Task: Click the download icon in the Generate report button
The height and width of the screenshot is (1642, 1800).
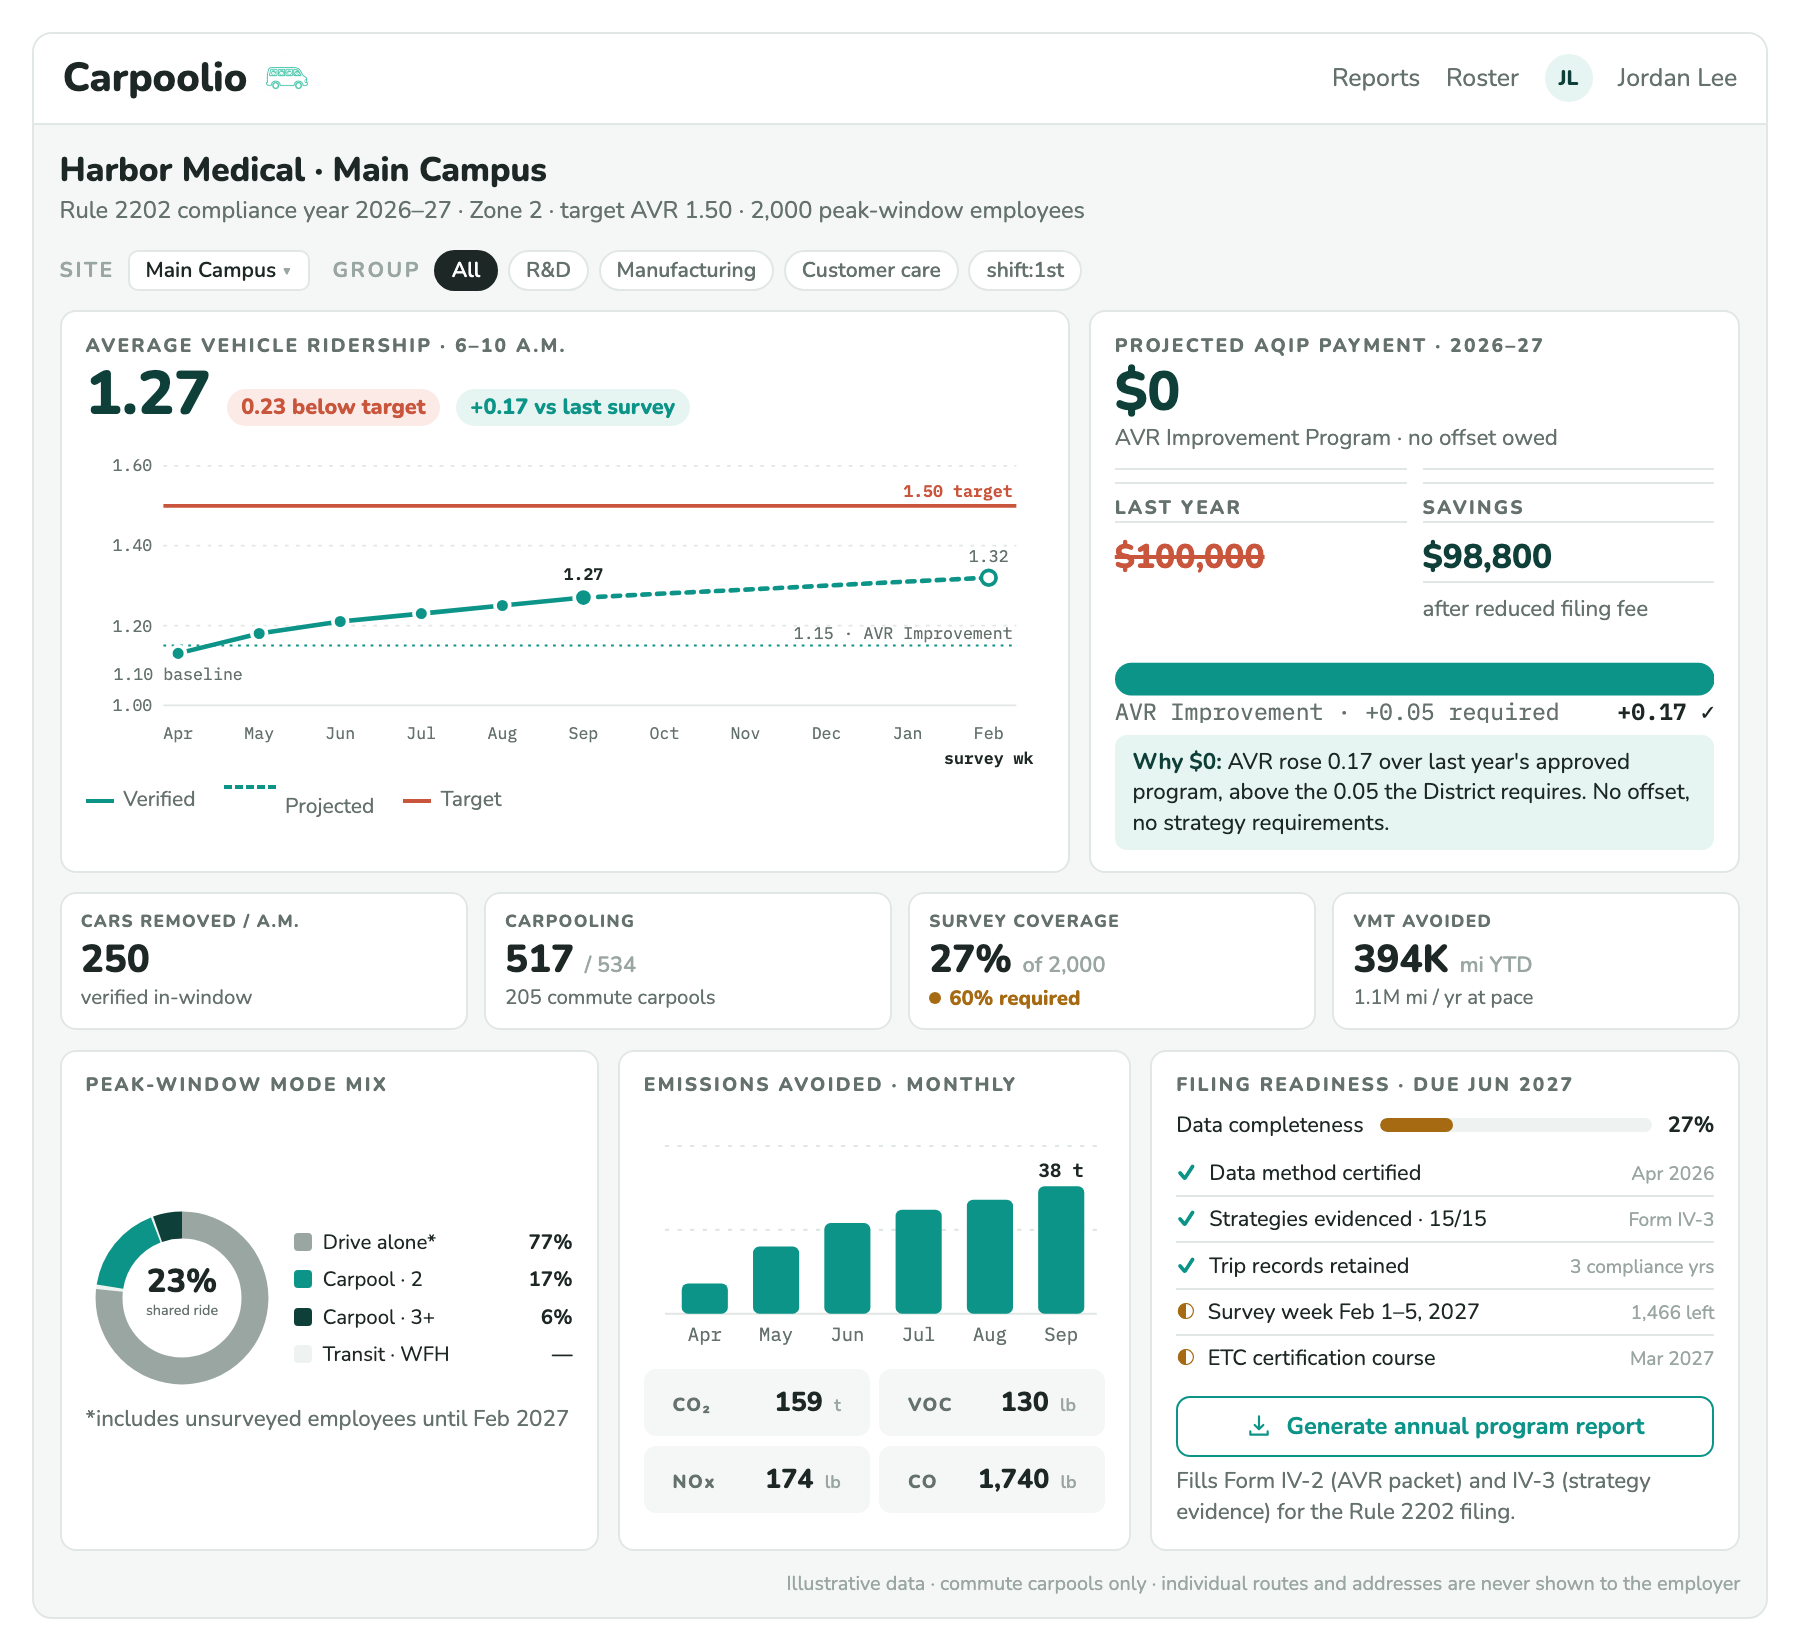Action: point(1259,1426)
